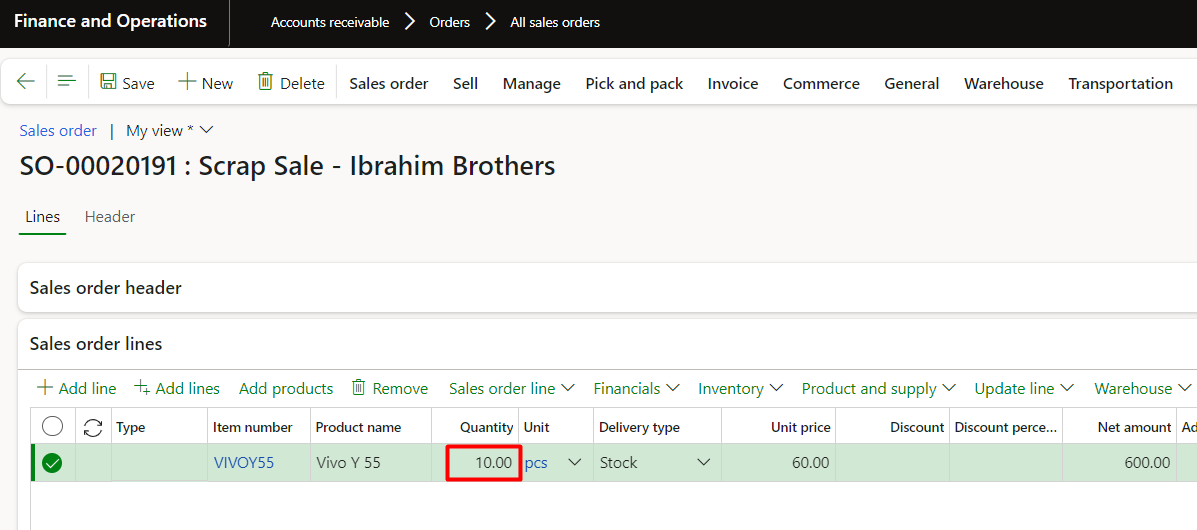Click the back arrow navigation icon
The image size is (1197, 530).
26,82
